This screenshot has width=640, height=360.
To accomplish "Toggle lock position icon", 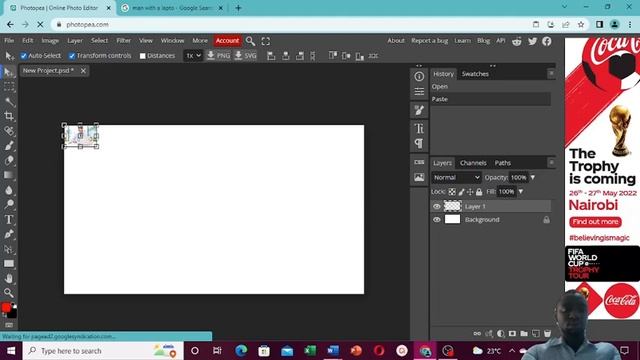I will pos(470,191).
